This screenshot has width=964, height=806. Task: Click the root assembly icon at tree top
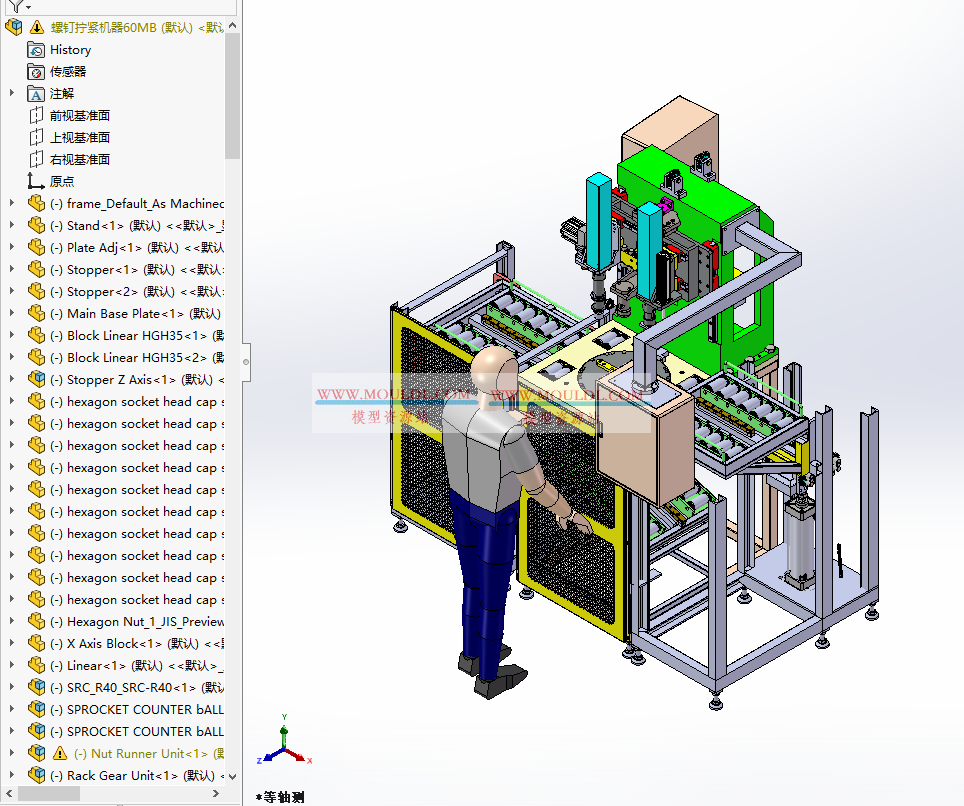coord(13,27)
